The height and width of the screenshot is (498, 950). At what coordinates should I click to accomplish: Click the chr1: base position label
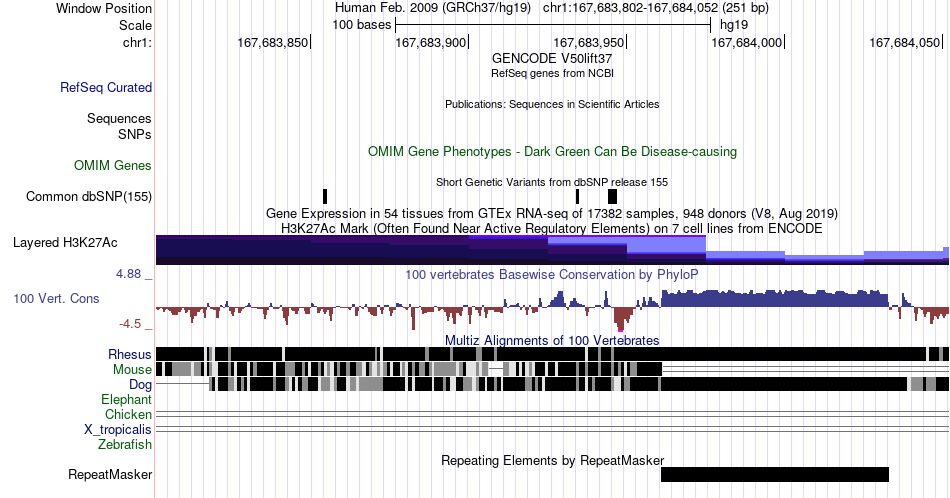point(137,42)
